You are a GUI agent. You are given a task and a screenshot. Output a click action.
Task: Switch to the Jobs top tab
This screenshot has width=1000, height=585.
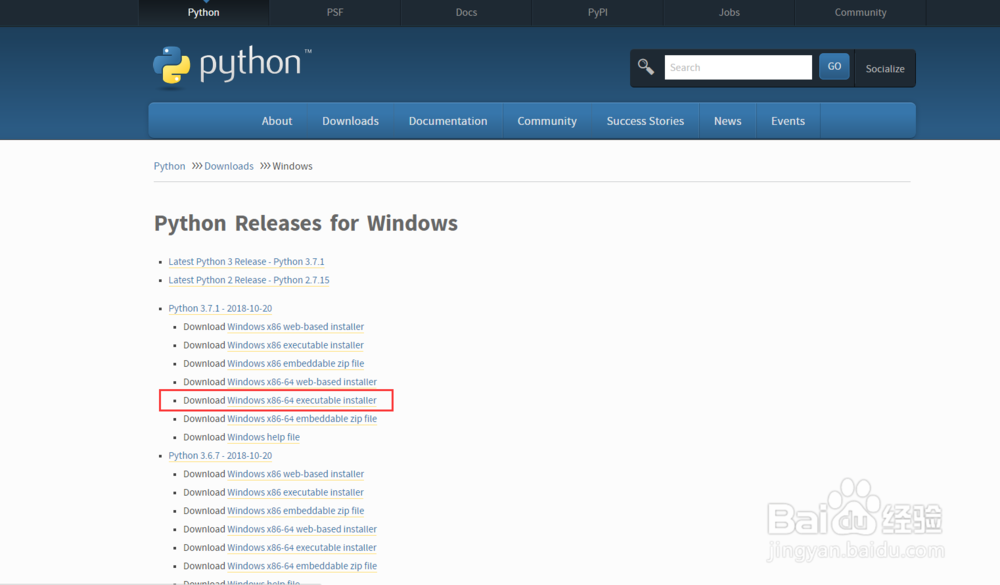[x=729, y=13]
